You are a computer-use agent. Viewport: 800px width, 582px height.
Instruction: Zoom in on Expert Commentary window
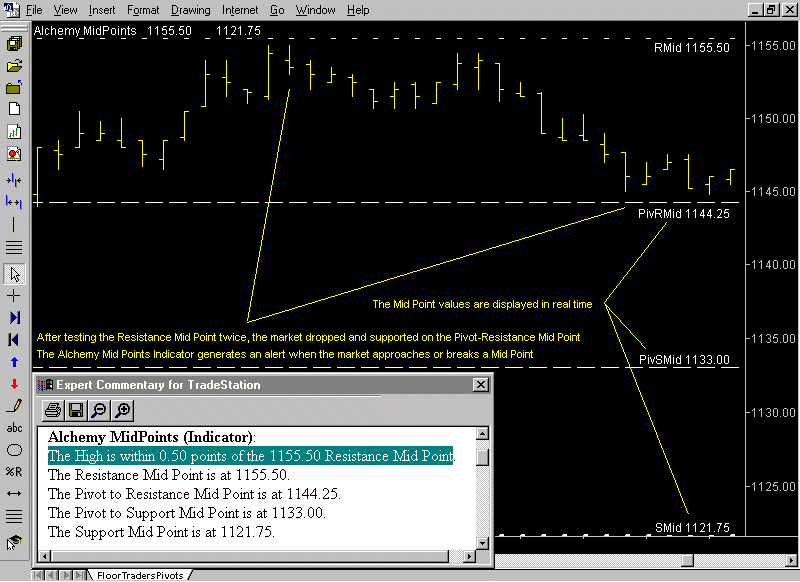click(122, 410)
